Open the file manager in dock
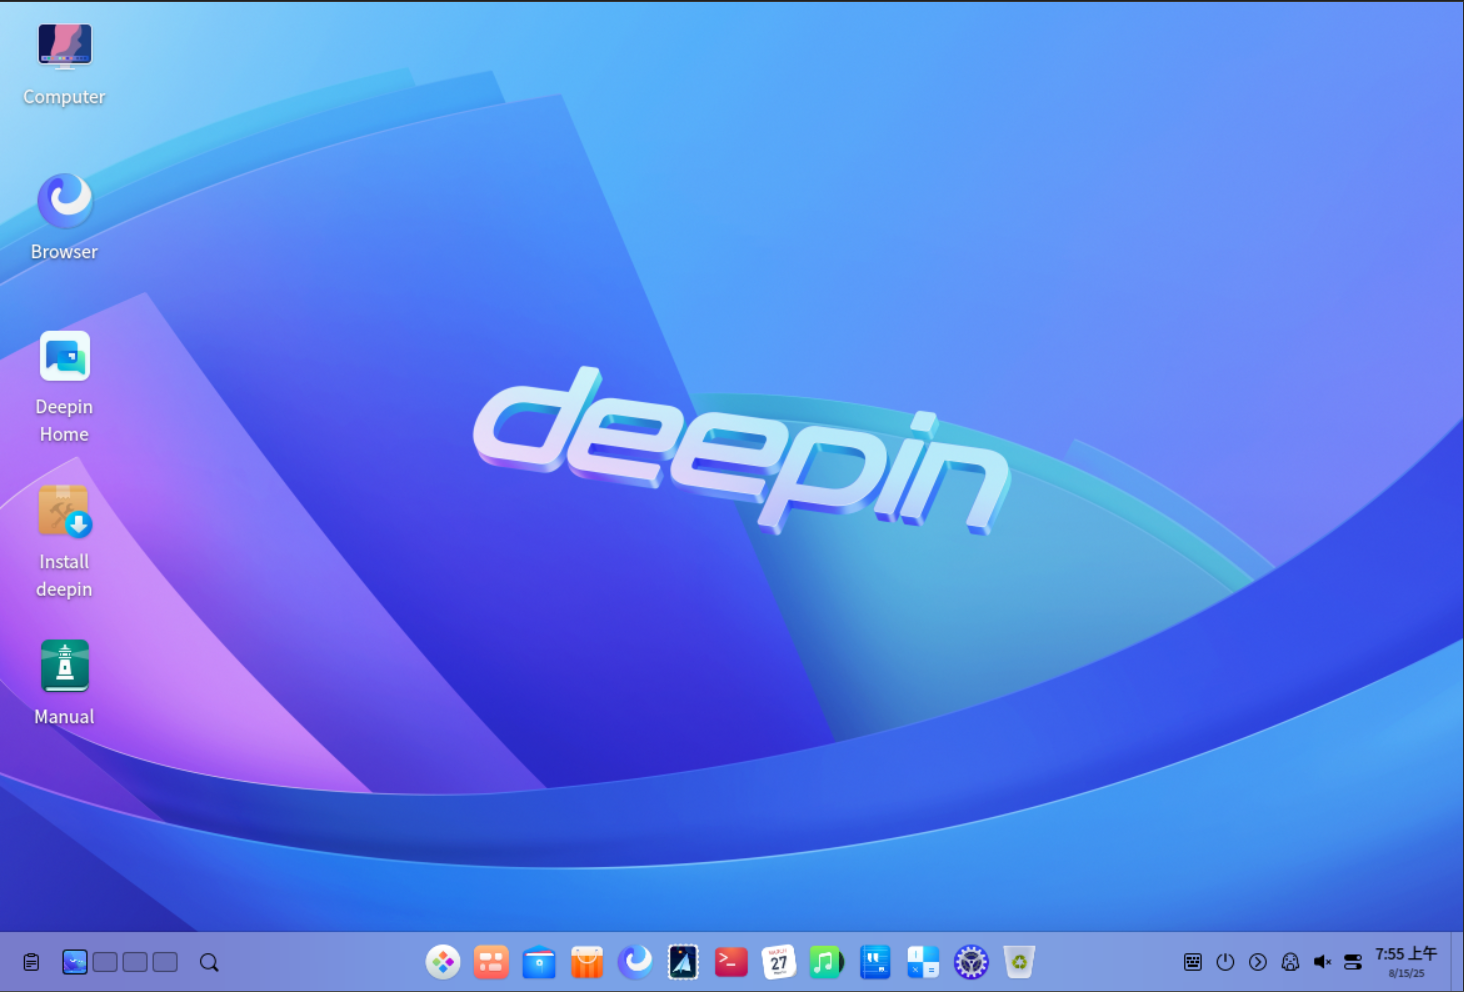Screen dimensions: 1464x992 click(x=539, y=962)
